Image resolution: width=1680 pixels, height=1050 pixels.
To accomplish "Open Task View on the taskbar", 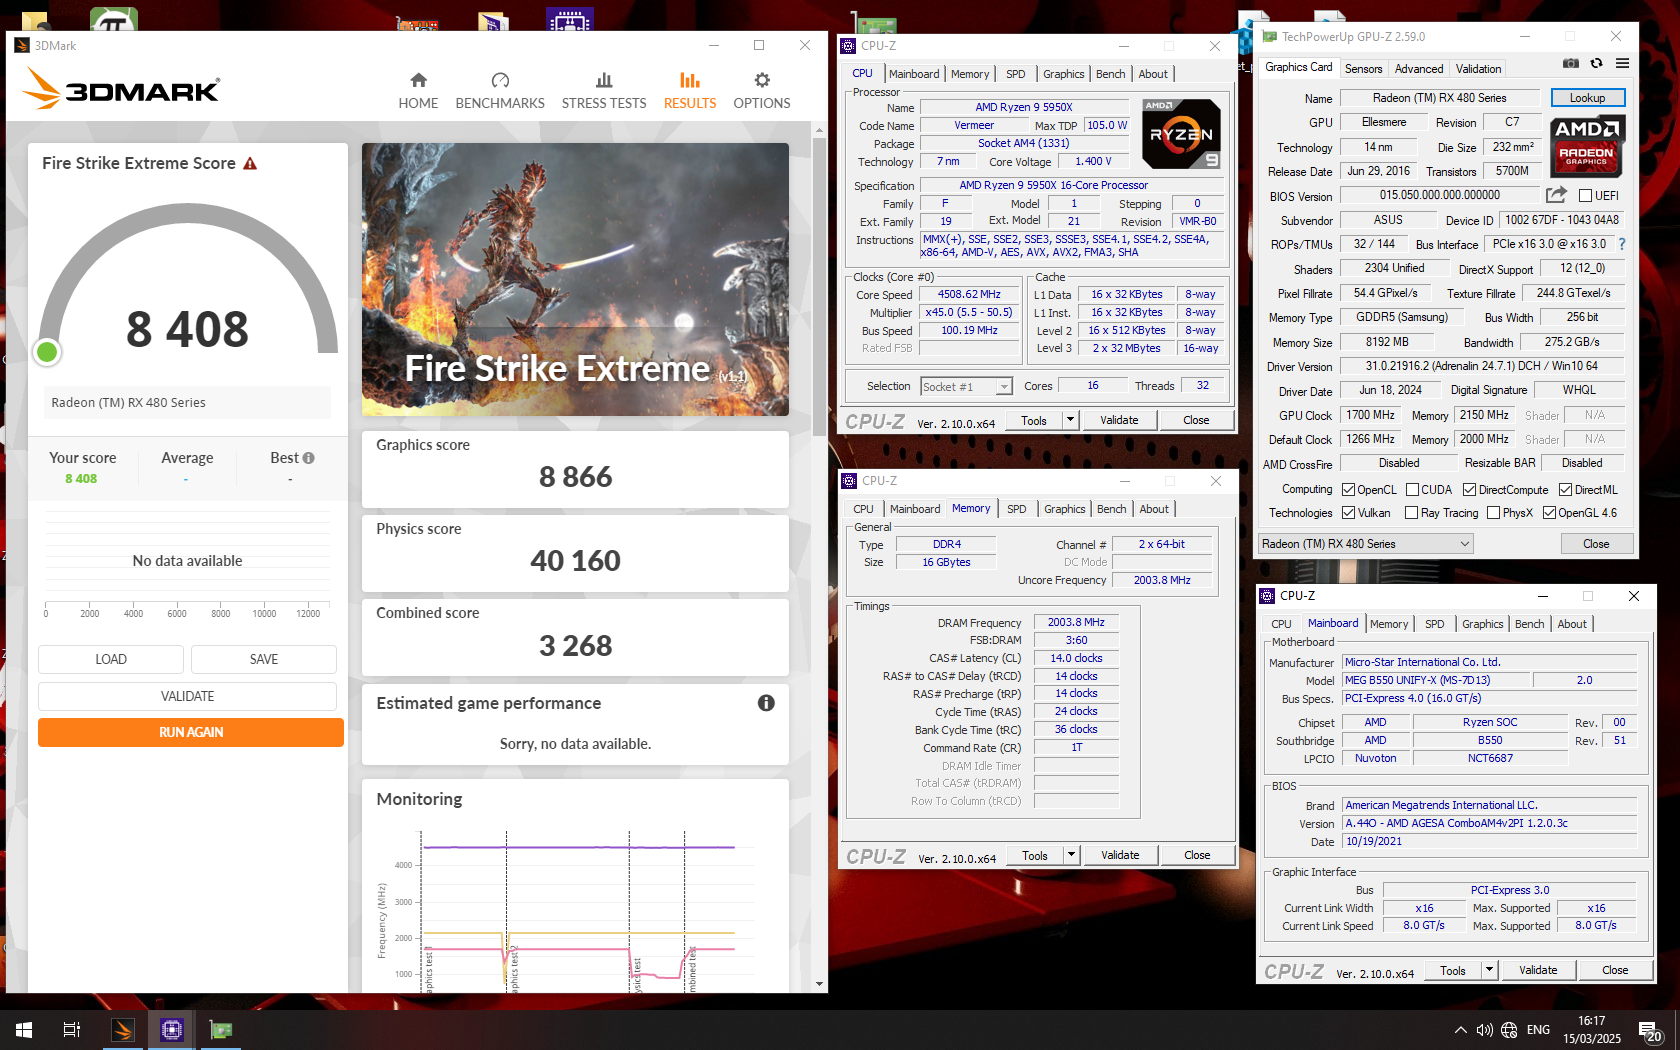I will [72, 1029].
